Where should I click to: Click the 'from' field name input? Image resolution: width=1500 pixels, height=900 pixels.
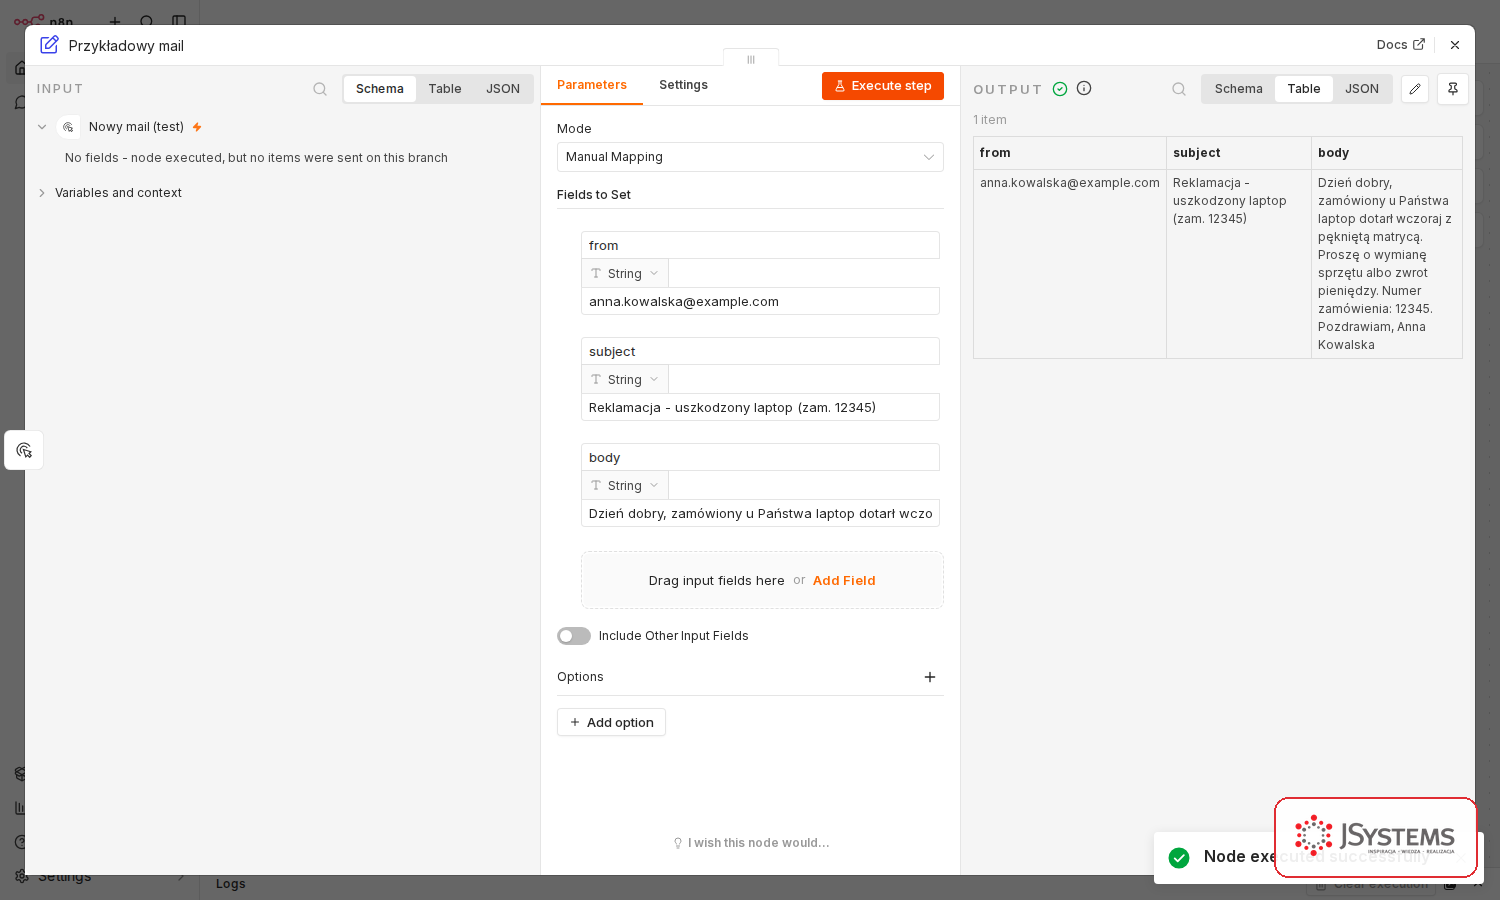(760, 245)
